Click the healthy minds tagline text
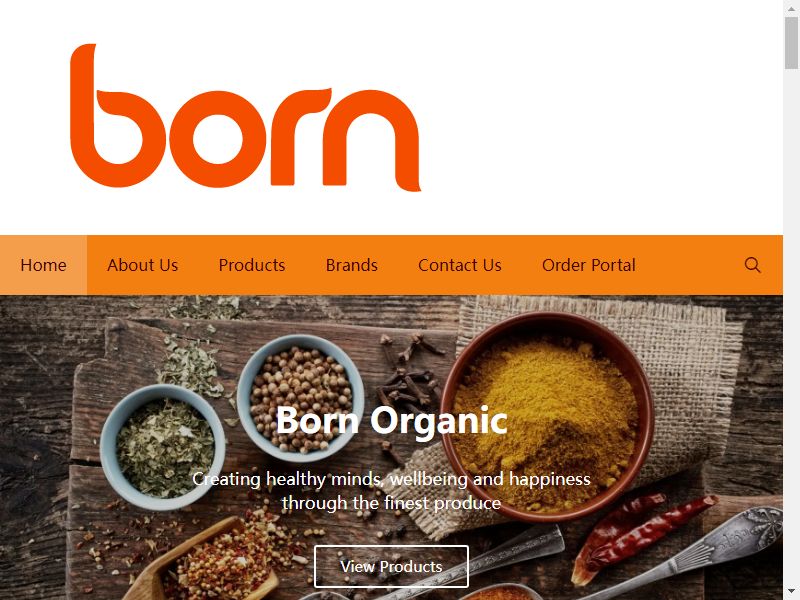The width and height of the screenshot is (800, 600). 391,491
